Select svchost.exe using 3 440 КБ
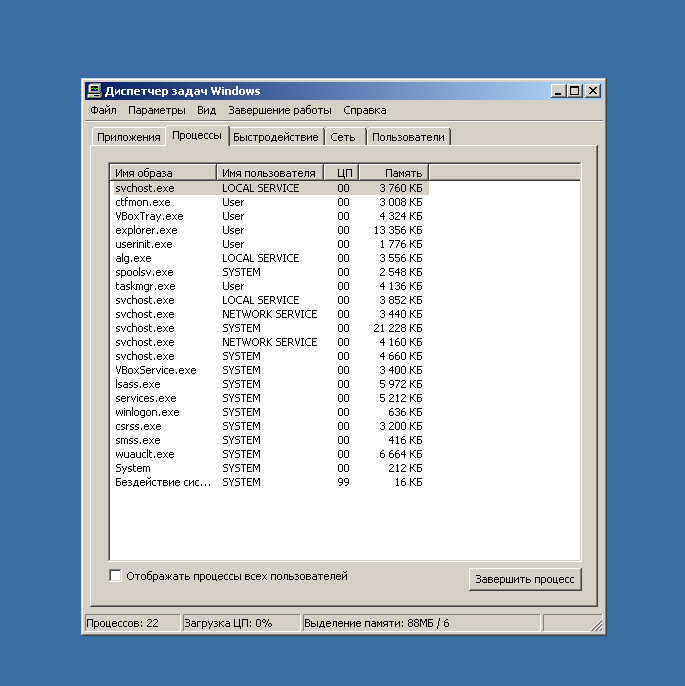The image size is (685, 686). click(x=269, y=314)
